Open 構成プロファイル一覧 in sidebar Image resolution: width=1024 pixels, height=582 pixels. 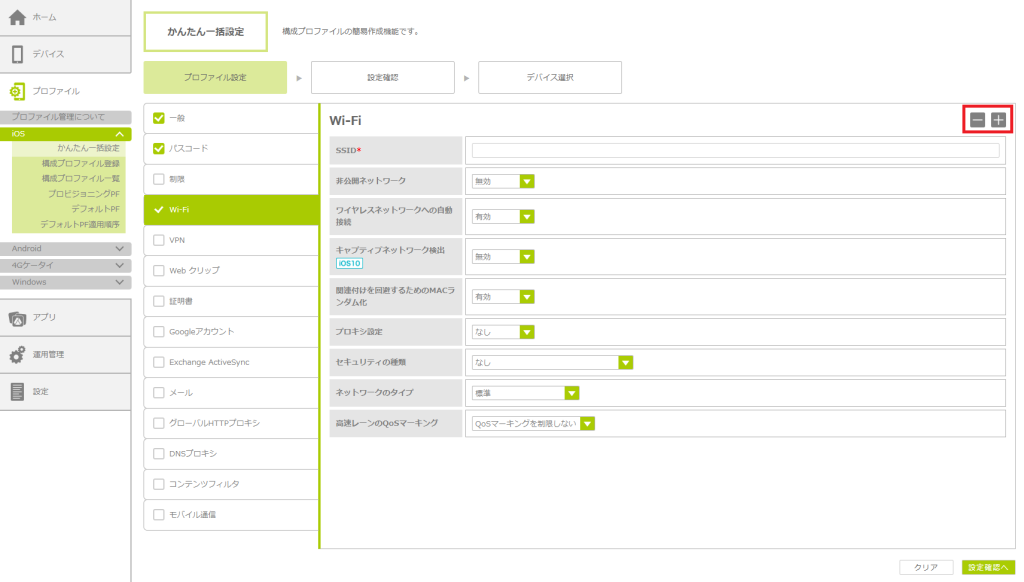click(80, 178)
